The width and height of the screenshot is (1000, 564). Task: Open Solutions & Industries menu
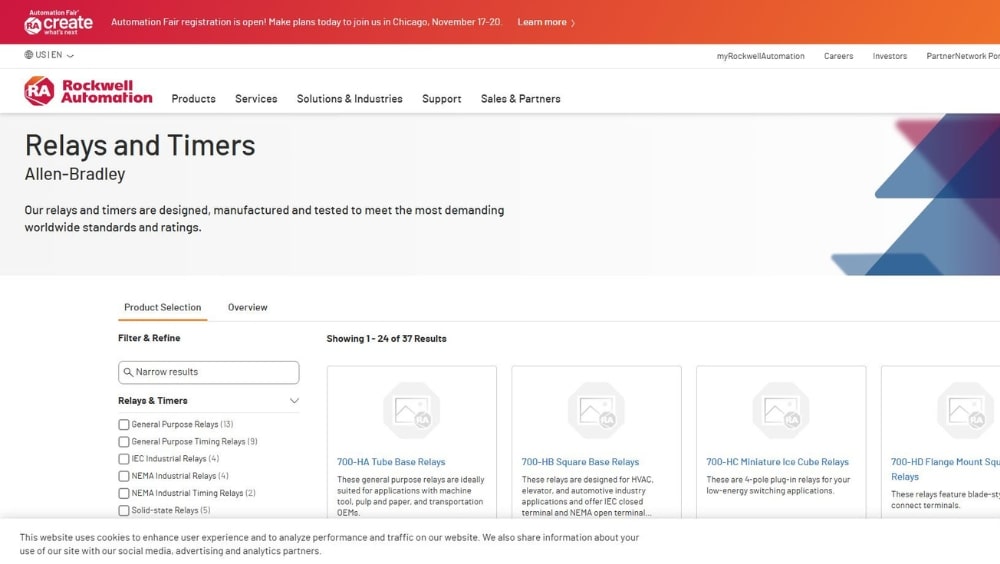(349, 99)
